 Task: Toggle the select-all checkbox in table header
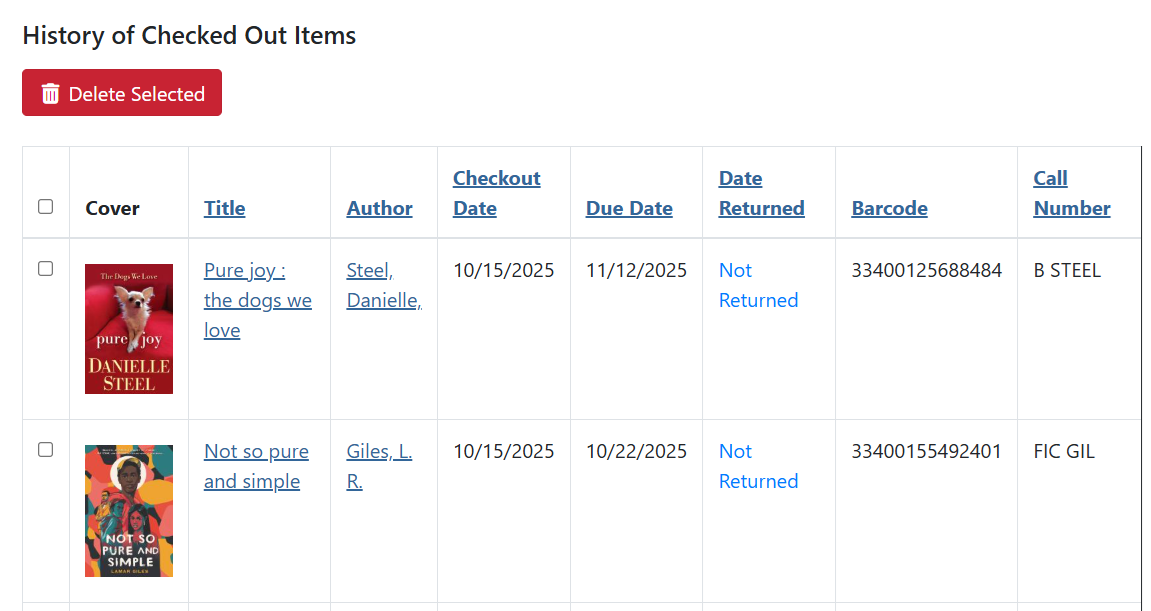[x=45, y=207]
